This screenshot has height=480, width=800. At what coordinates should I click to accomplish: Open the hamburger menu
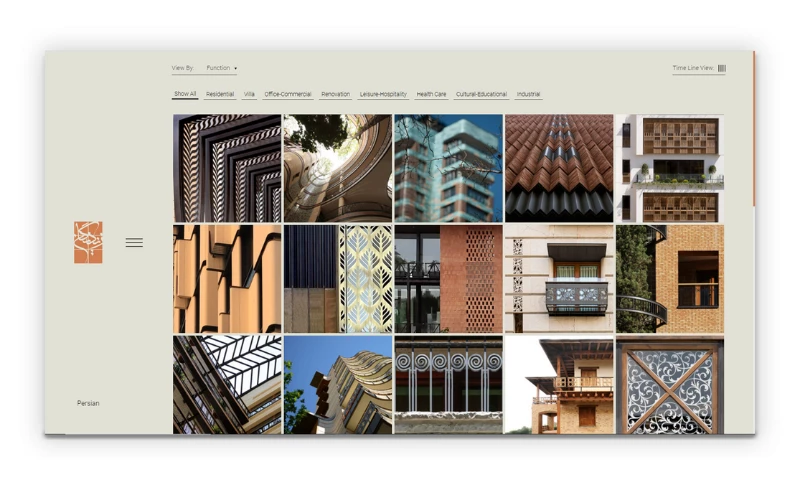(x=134, y=243)
